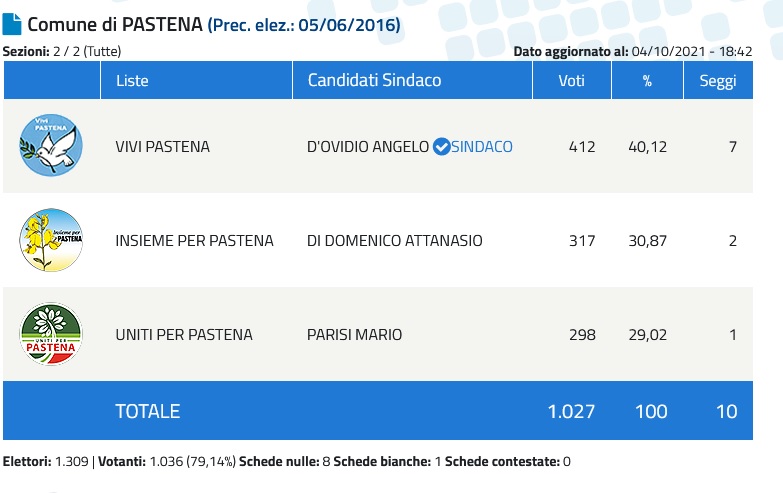This screenshot has height=493, width=783.
Task: Click the Vivi Pastena dove logo
Action: 51,146
